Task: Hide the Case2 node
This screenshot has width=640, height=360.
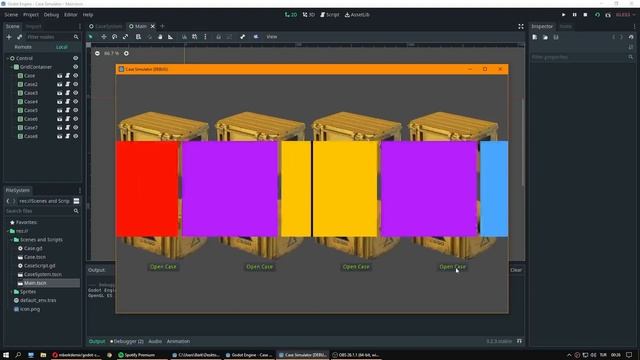Action: pyautogui.click(x=76, y=84)
